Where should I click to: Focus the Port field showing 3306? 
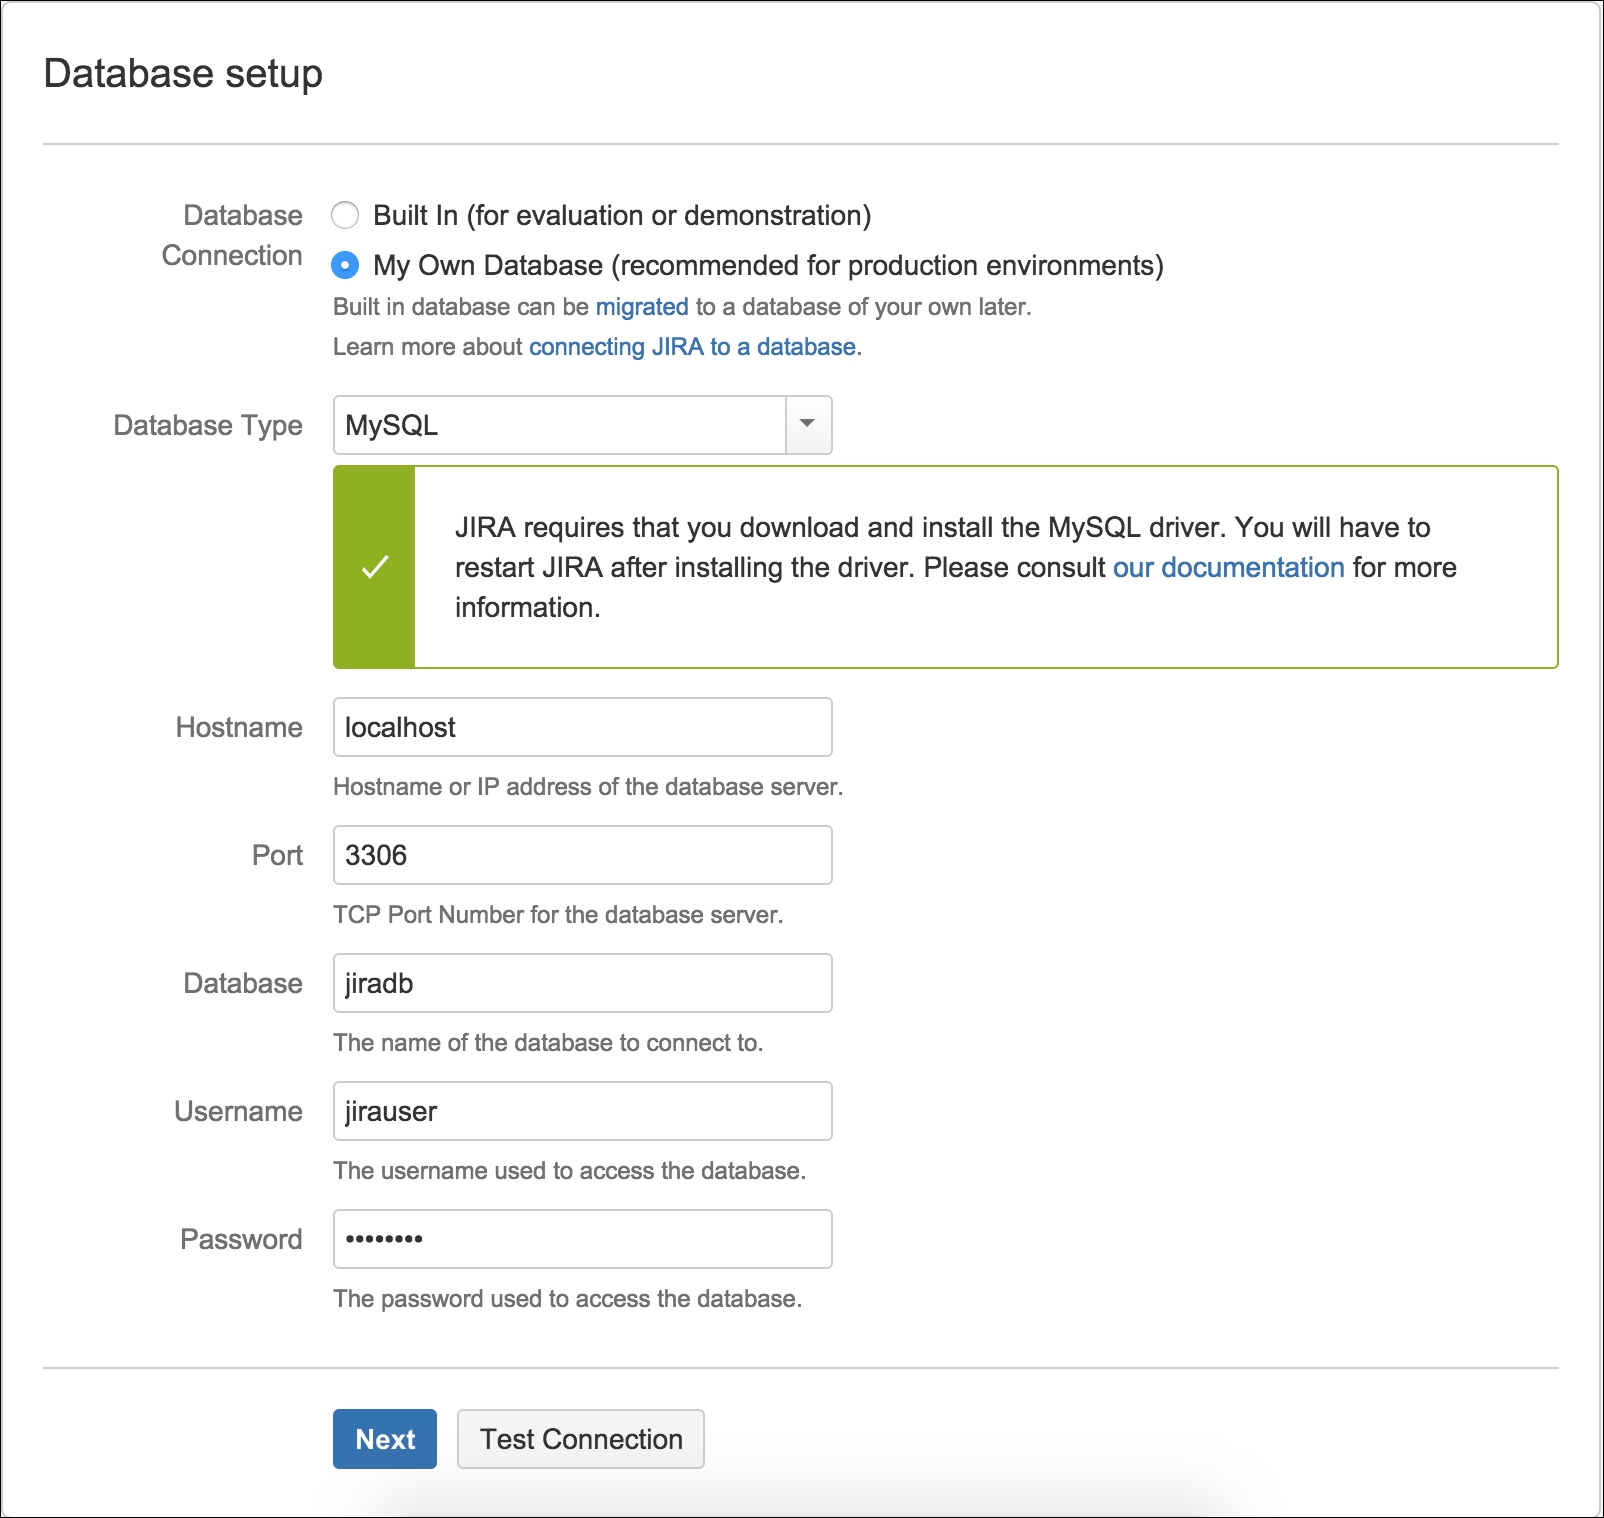582,855
